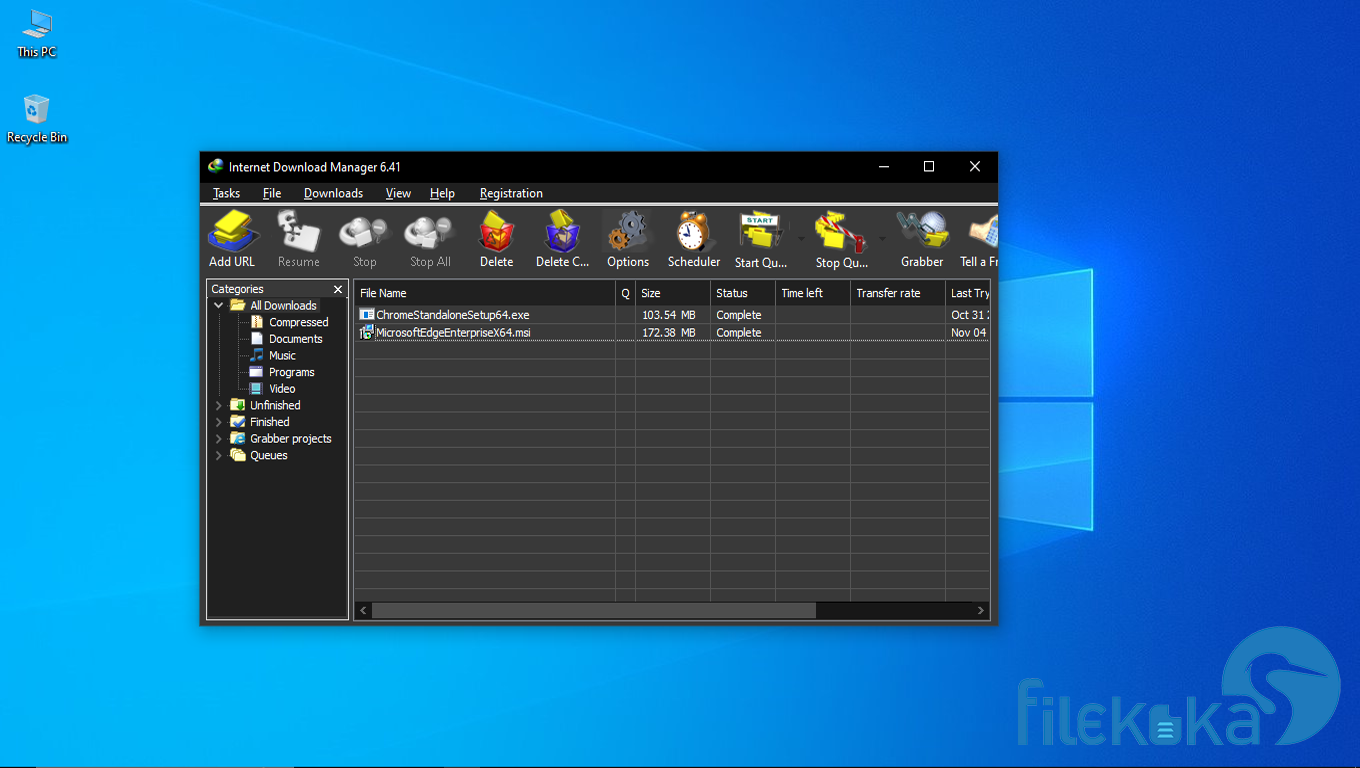Close the Categories panel
The height and width of the screenshot is (768, 1360).
pos(338,289)
